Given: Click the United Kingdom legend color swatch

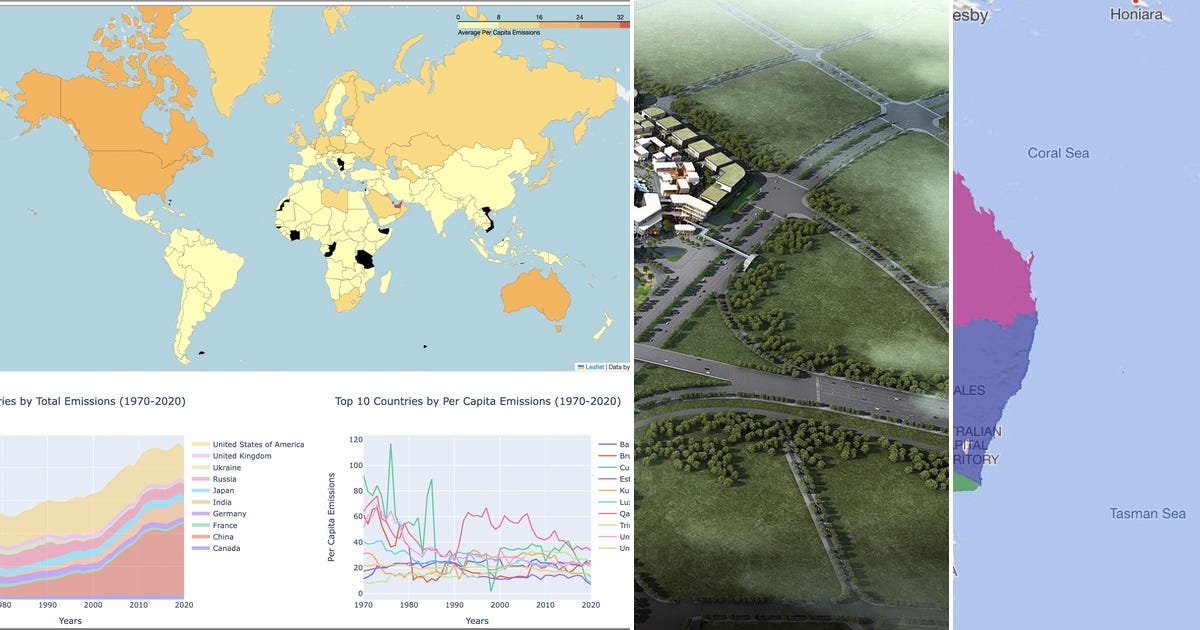Looking at the screenshot, I should click(200, 456).
